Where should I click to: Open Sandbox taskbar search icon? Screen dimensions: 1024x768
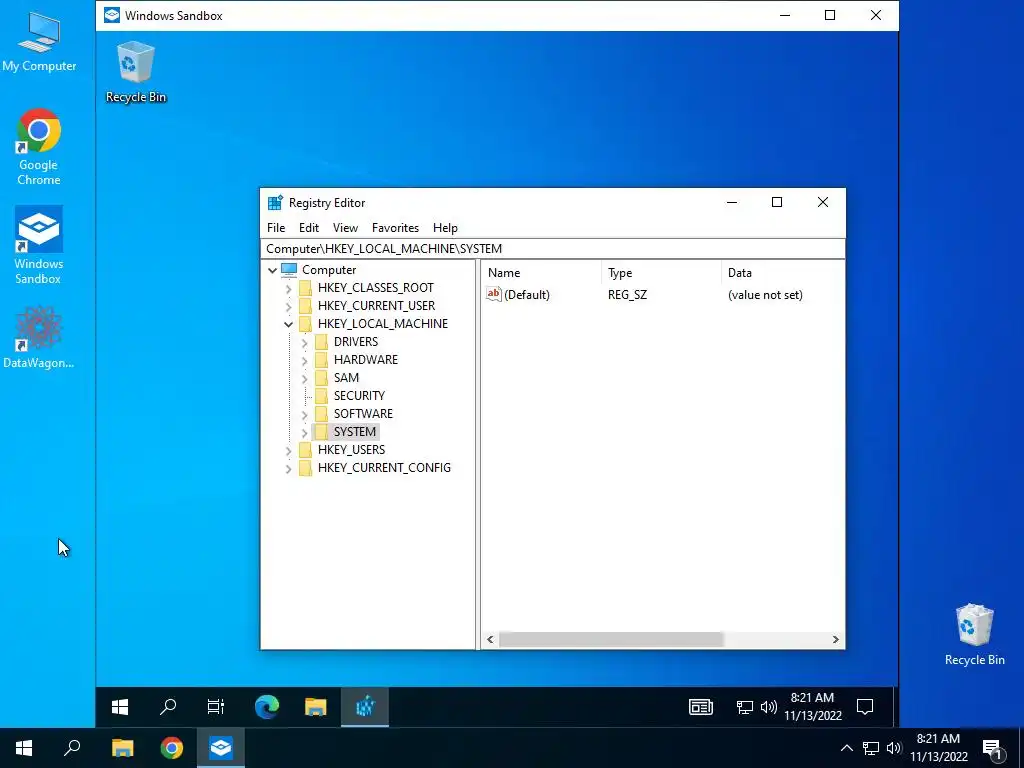point(168,707)
